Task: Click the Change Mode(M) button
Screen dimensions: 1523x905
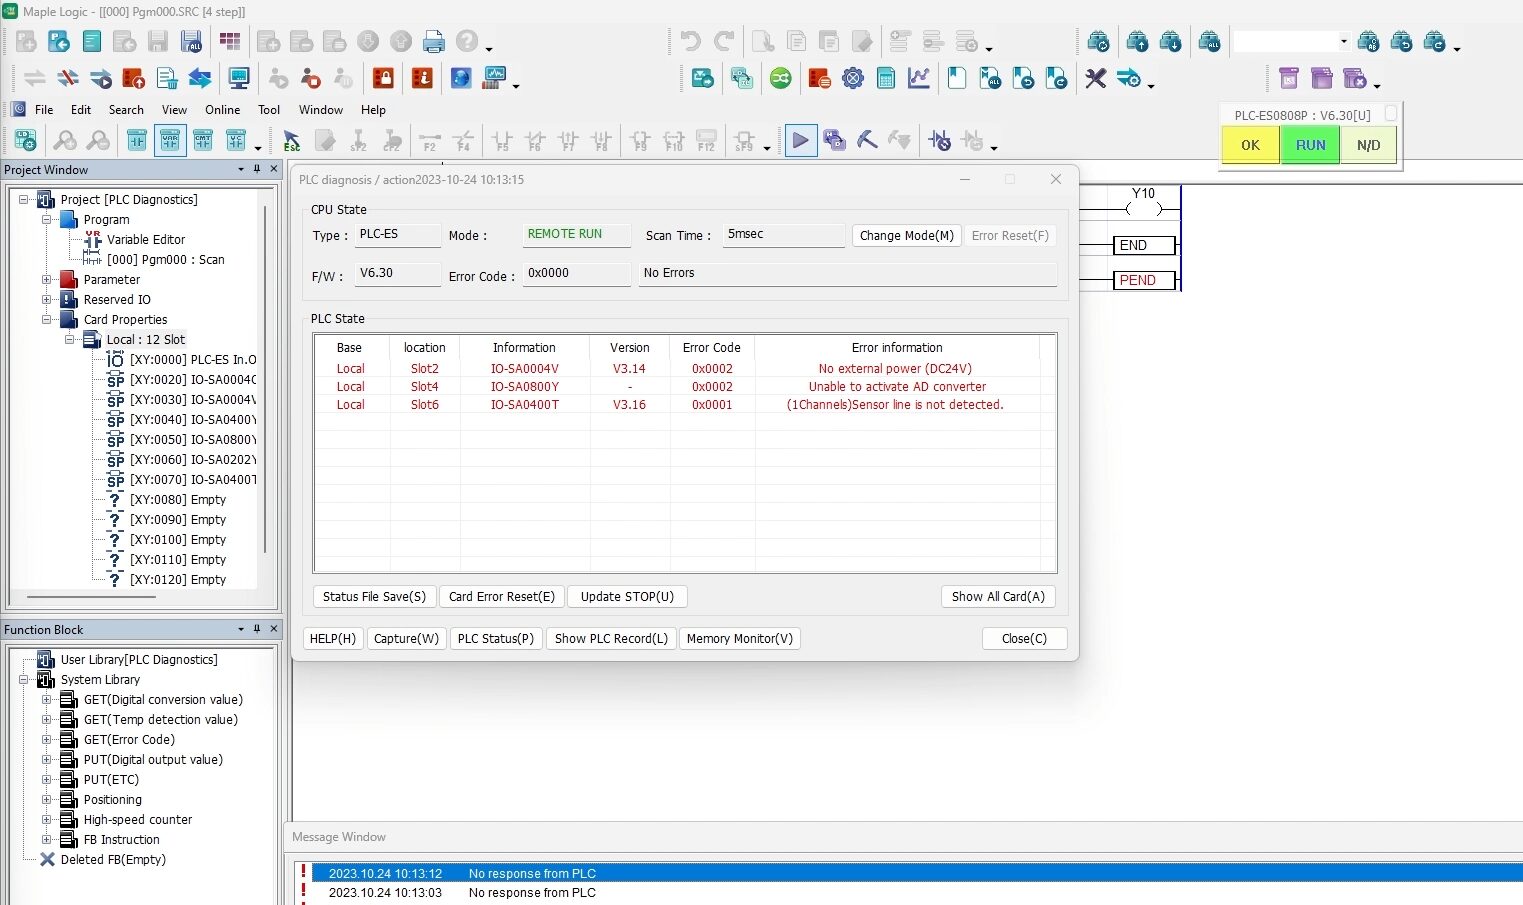Action: pos(906,235)
